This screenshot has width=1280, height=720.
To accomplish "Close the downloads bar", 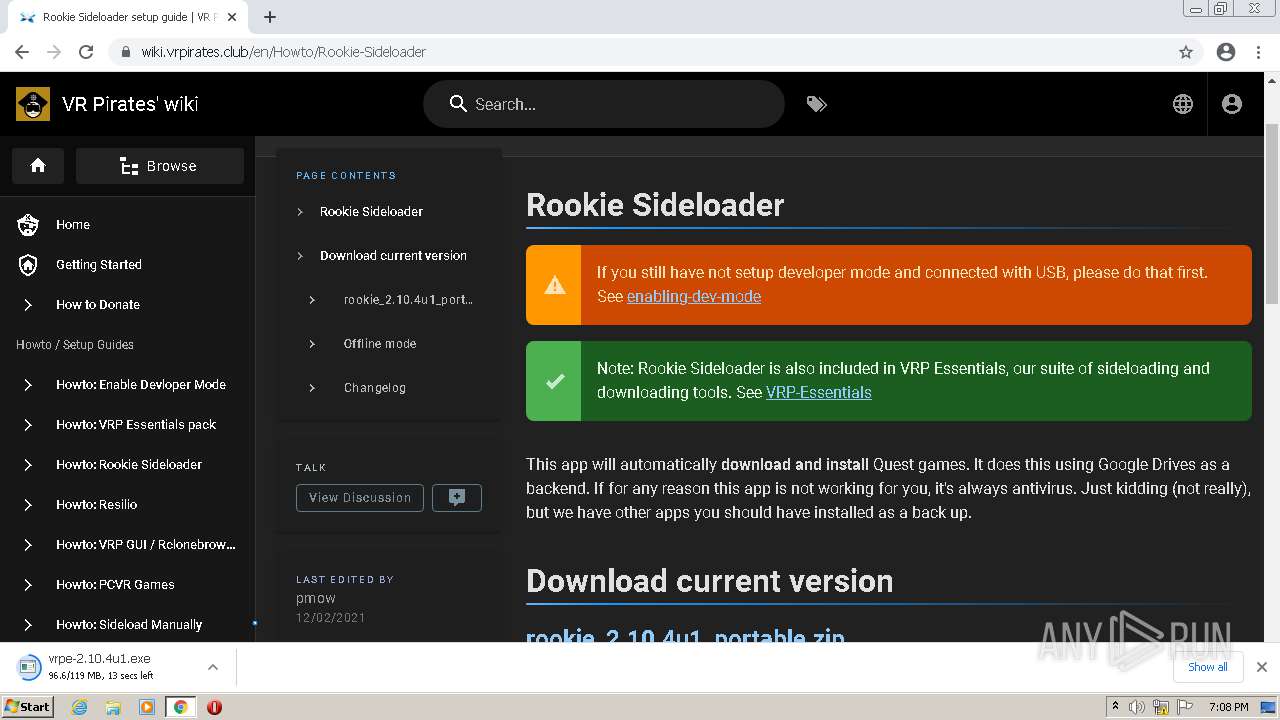I will coord(1262,667).
